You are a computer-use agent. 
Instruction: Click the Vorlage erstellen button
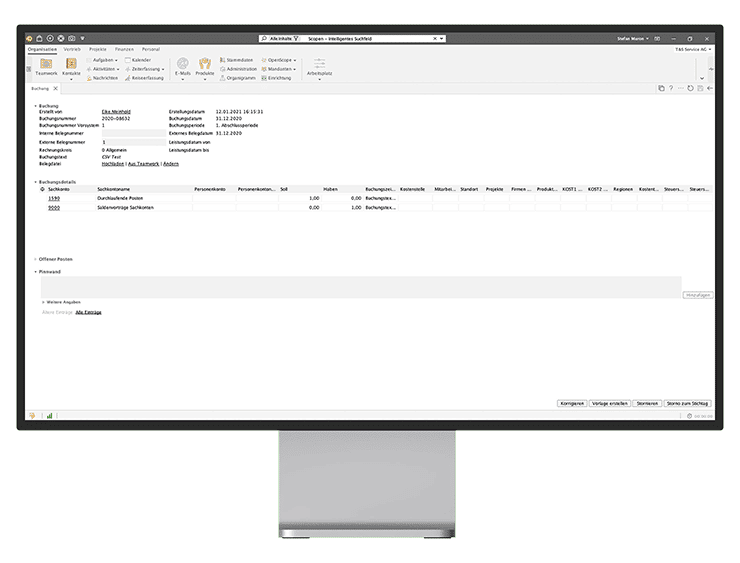tap(609, 403)
